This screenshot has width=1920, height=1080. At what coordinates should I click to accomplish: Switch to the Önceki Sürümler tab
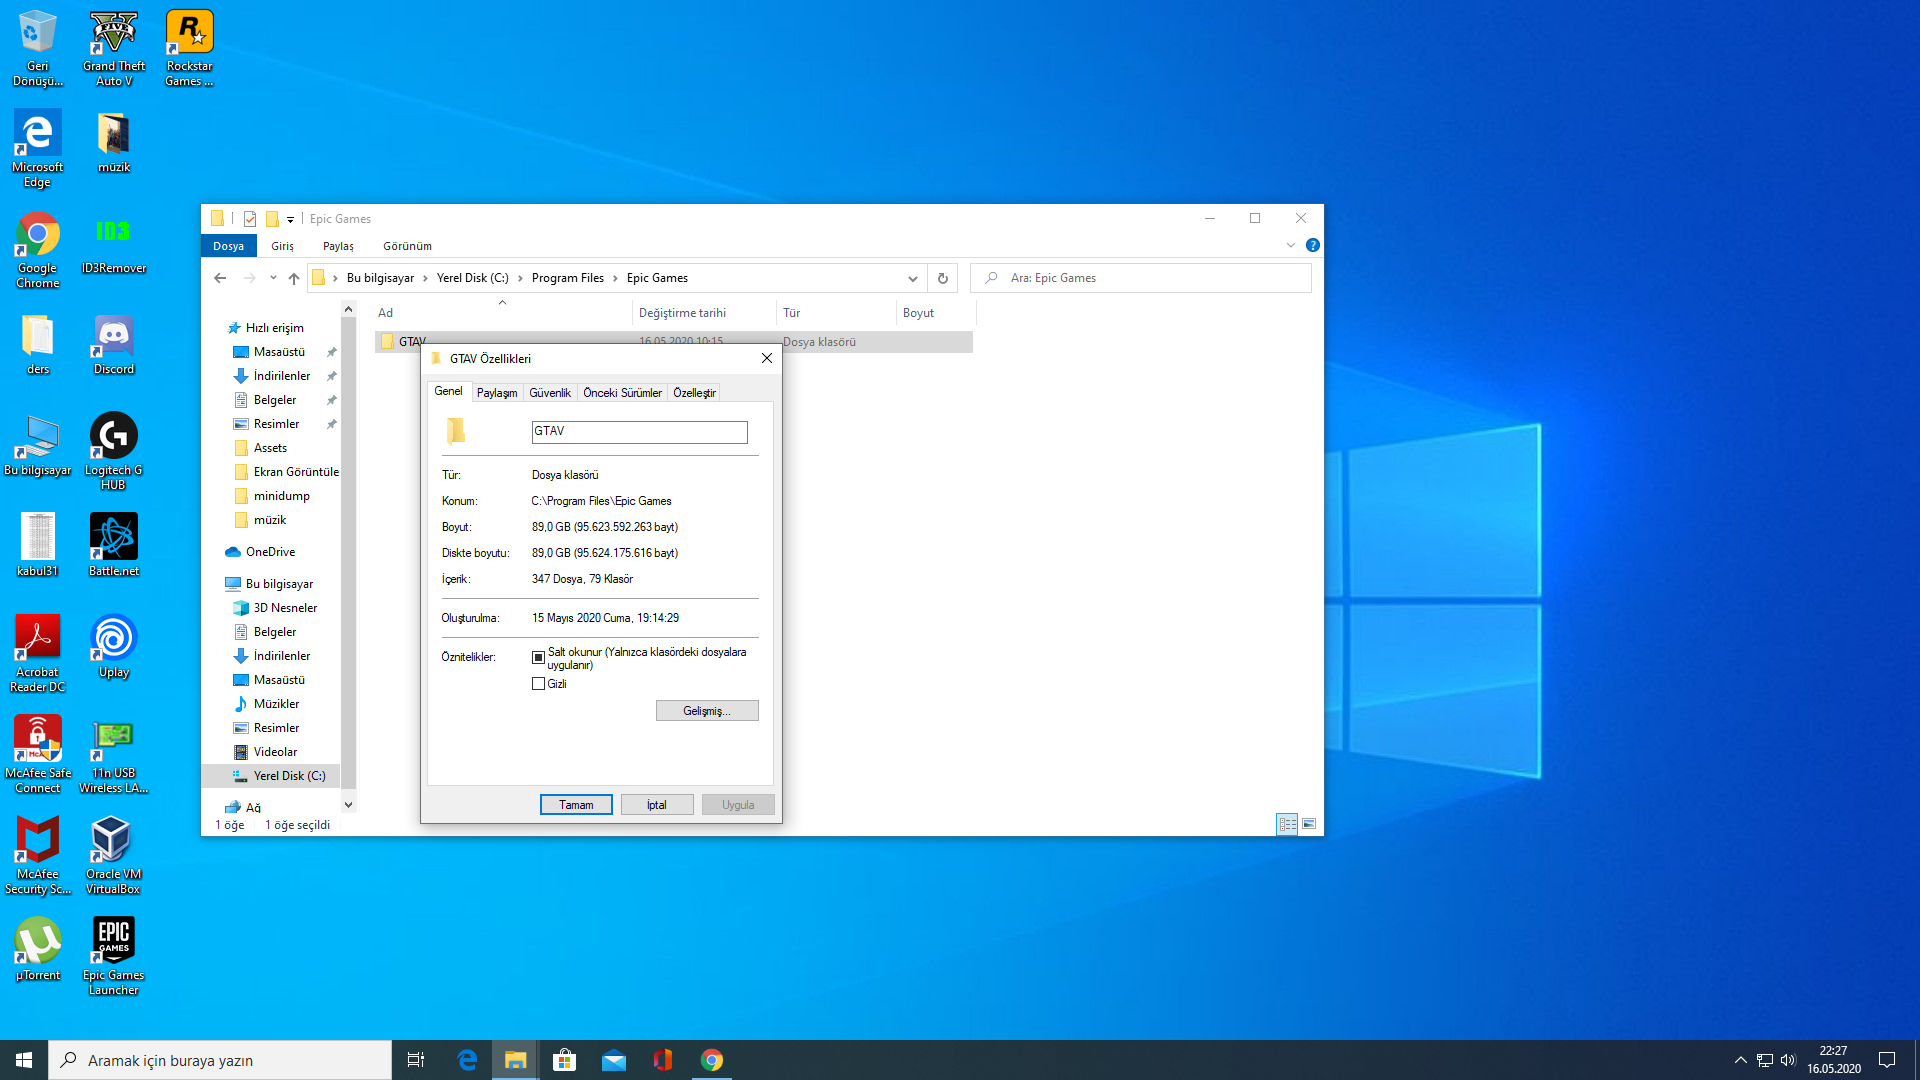[622, 393]
